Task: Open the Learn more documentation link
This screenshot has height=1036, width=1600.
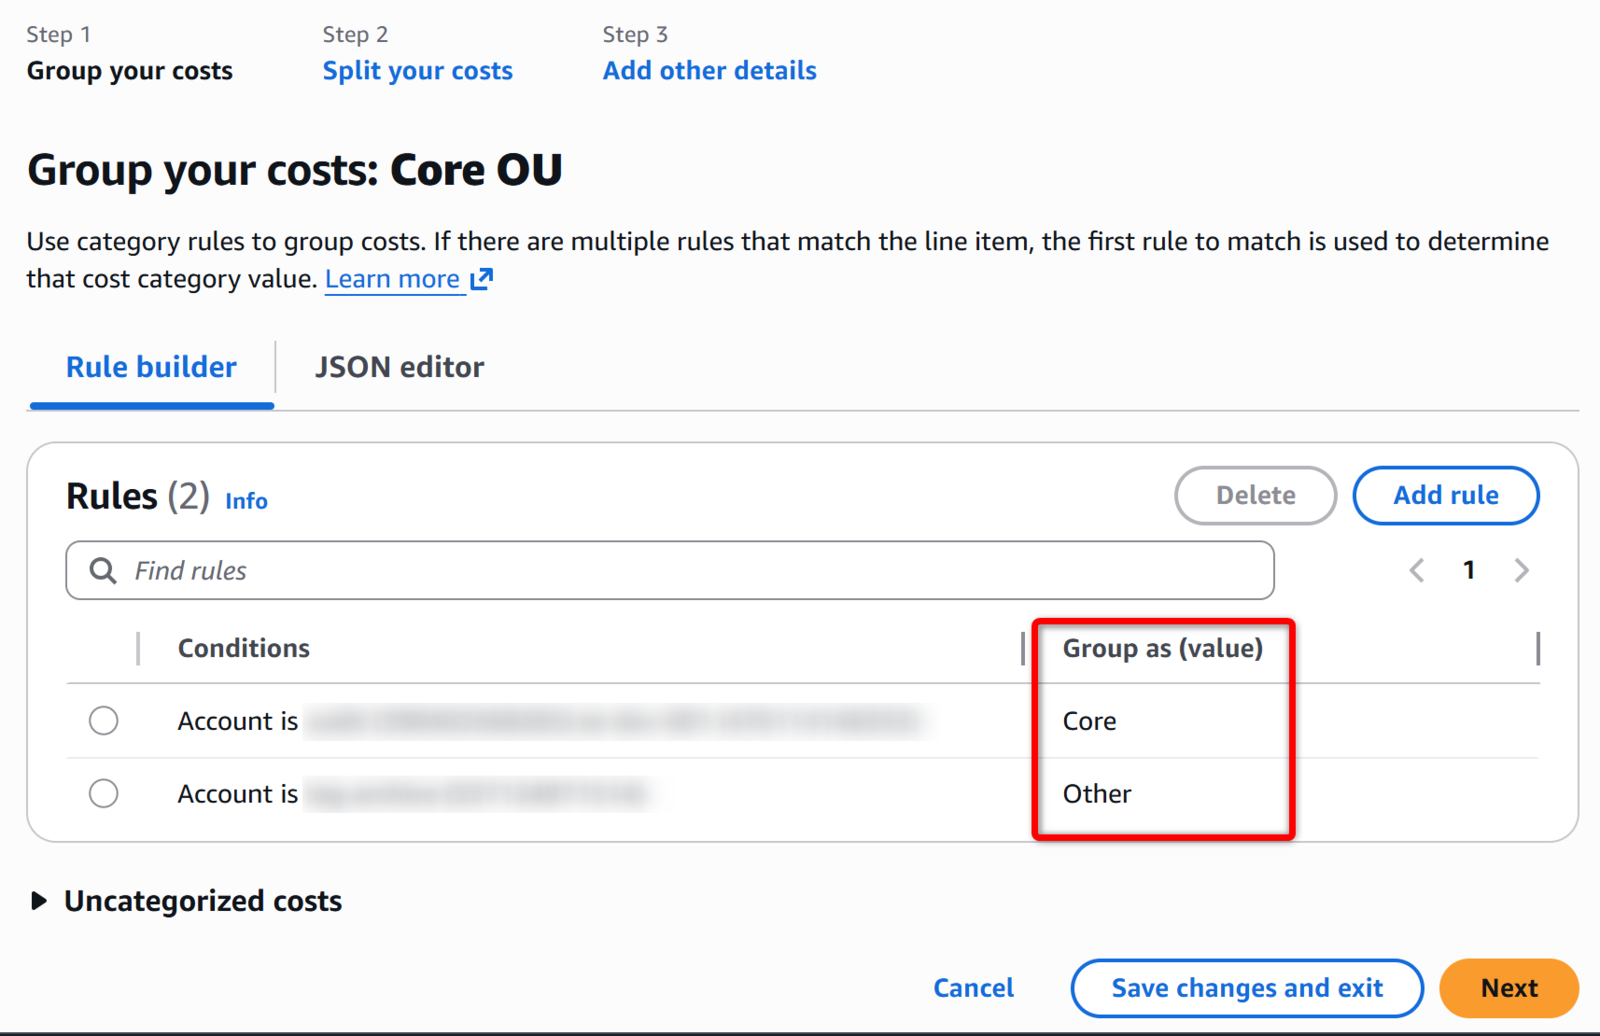Action: (x=392, y=279)
